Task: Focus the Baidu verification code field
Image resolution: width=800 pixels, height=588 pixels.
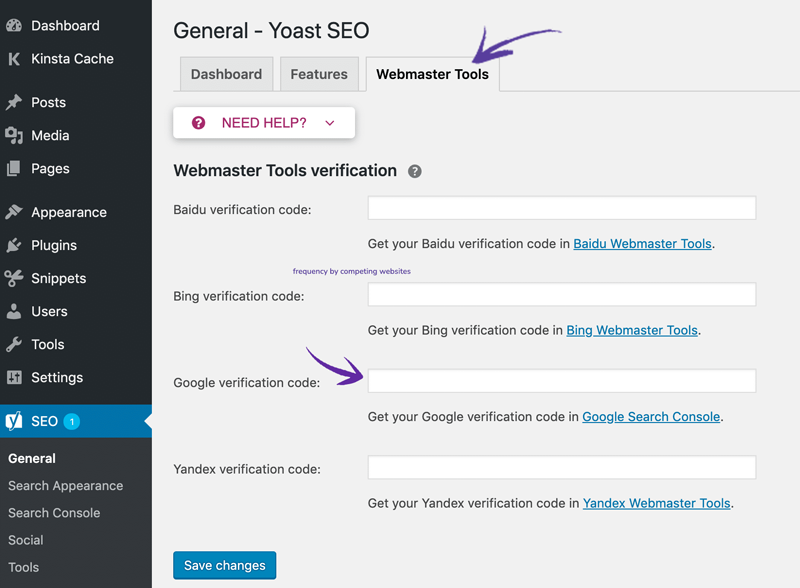Action: [562, 208]
